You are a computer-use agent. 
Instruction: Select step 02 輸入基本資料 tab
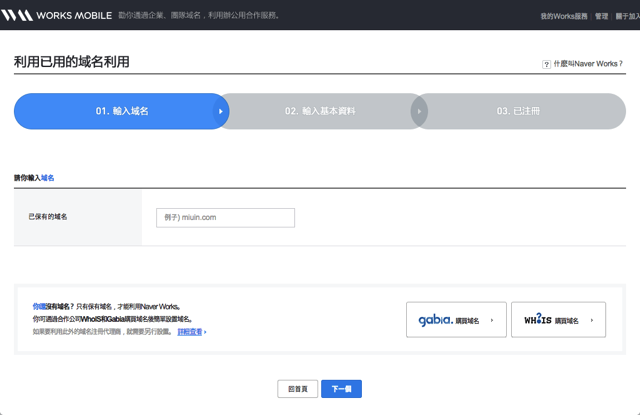[x=320, y=111]
